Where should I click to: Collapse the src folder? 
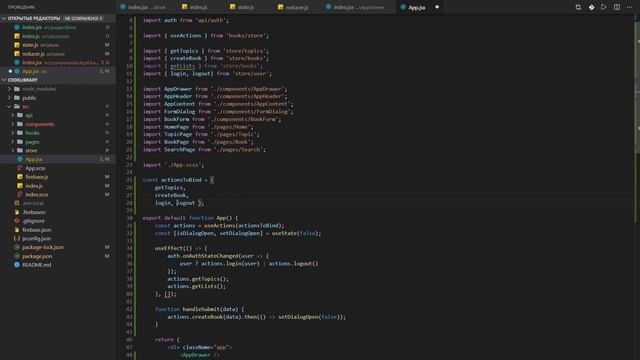[9, 107]
